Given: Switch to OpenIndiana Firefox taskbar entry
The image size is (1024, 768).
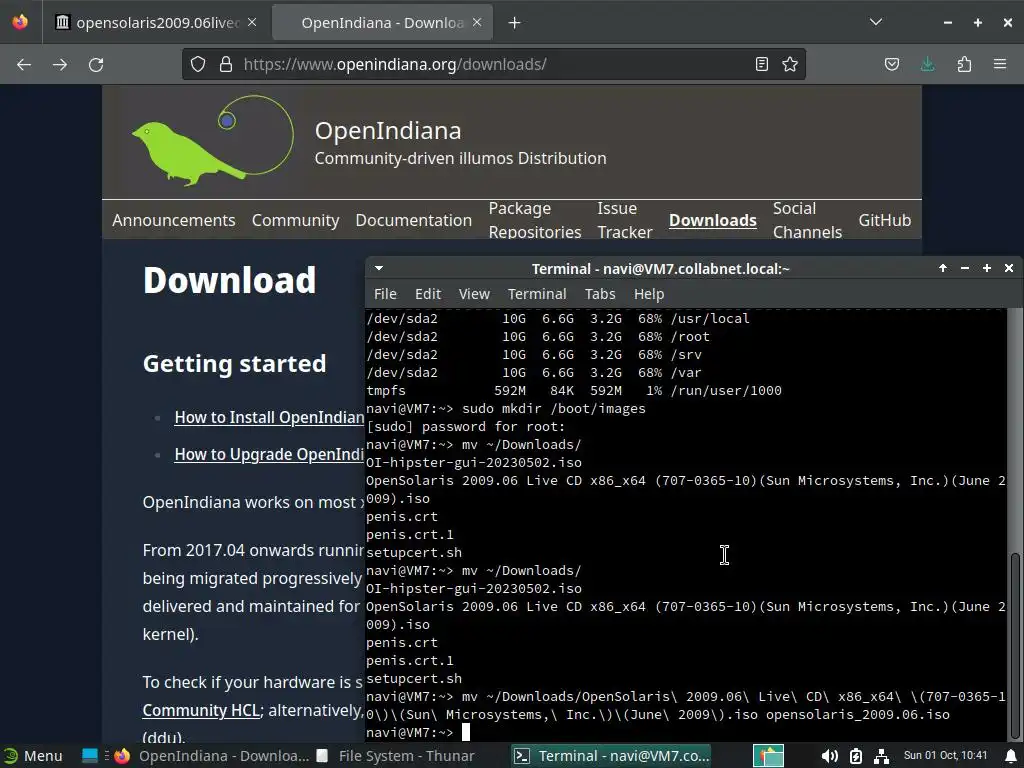Looking at the screenshot, I should (212, 756).
